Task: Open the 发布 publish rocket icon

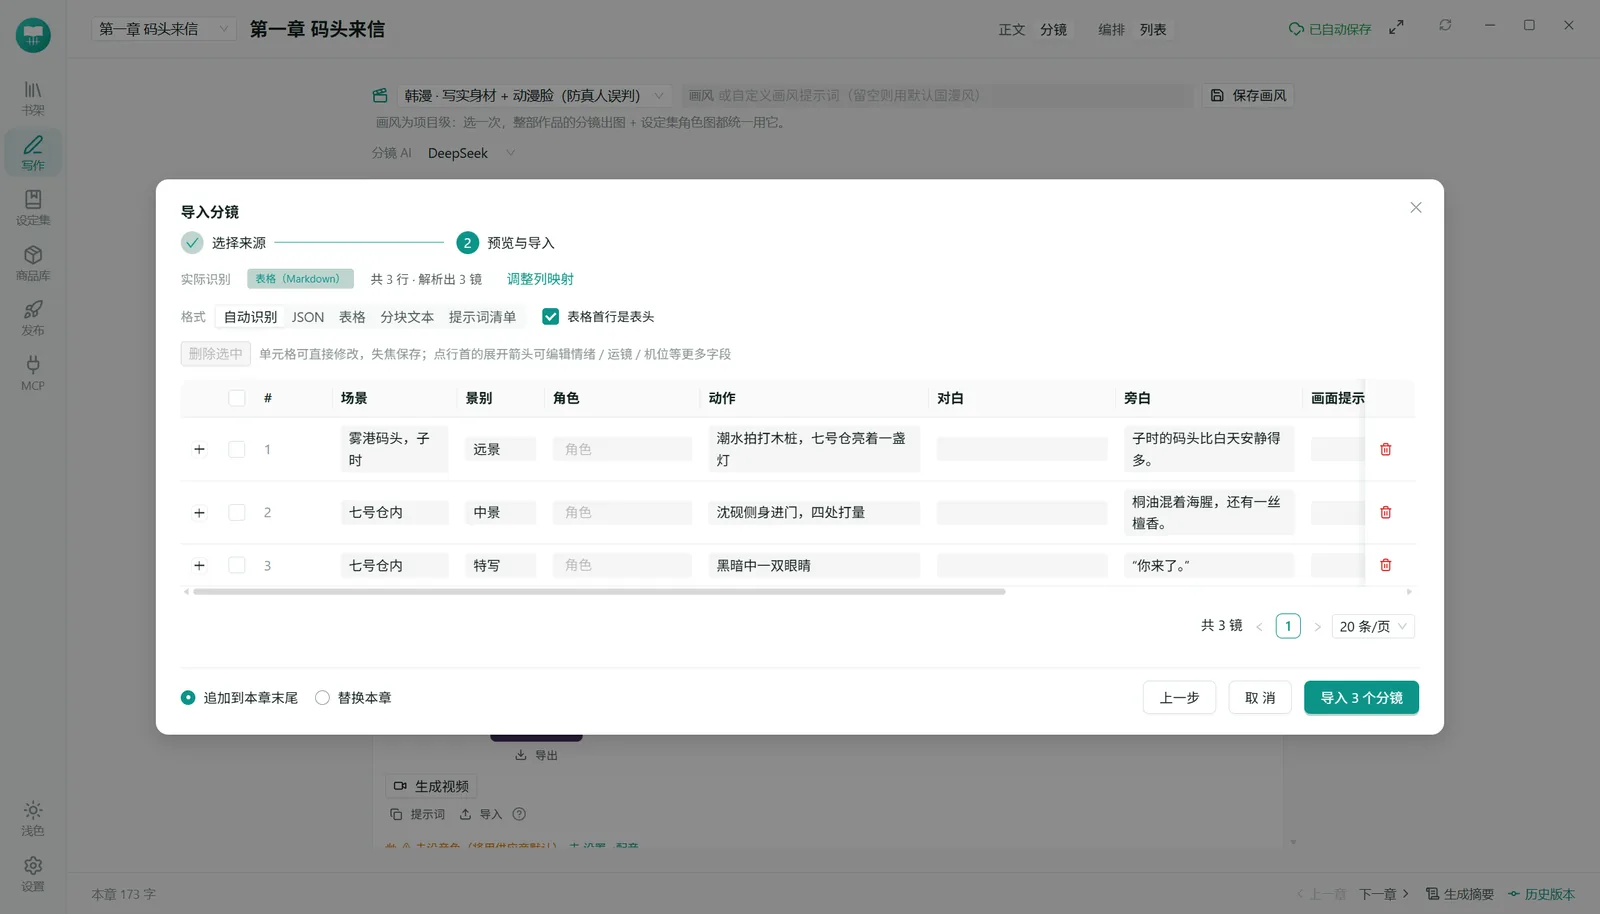Action: click(33, 317)
